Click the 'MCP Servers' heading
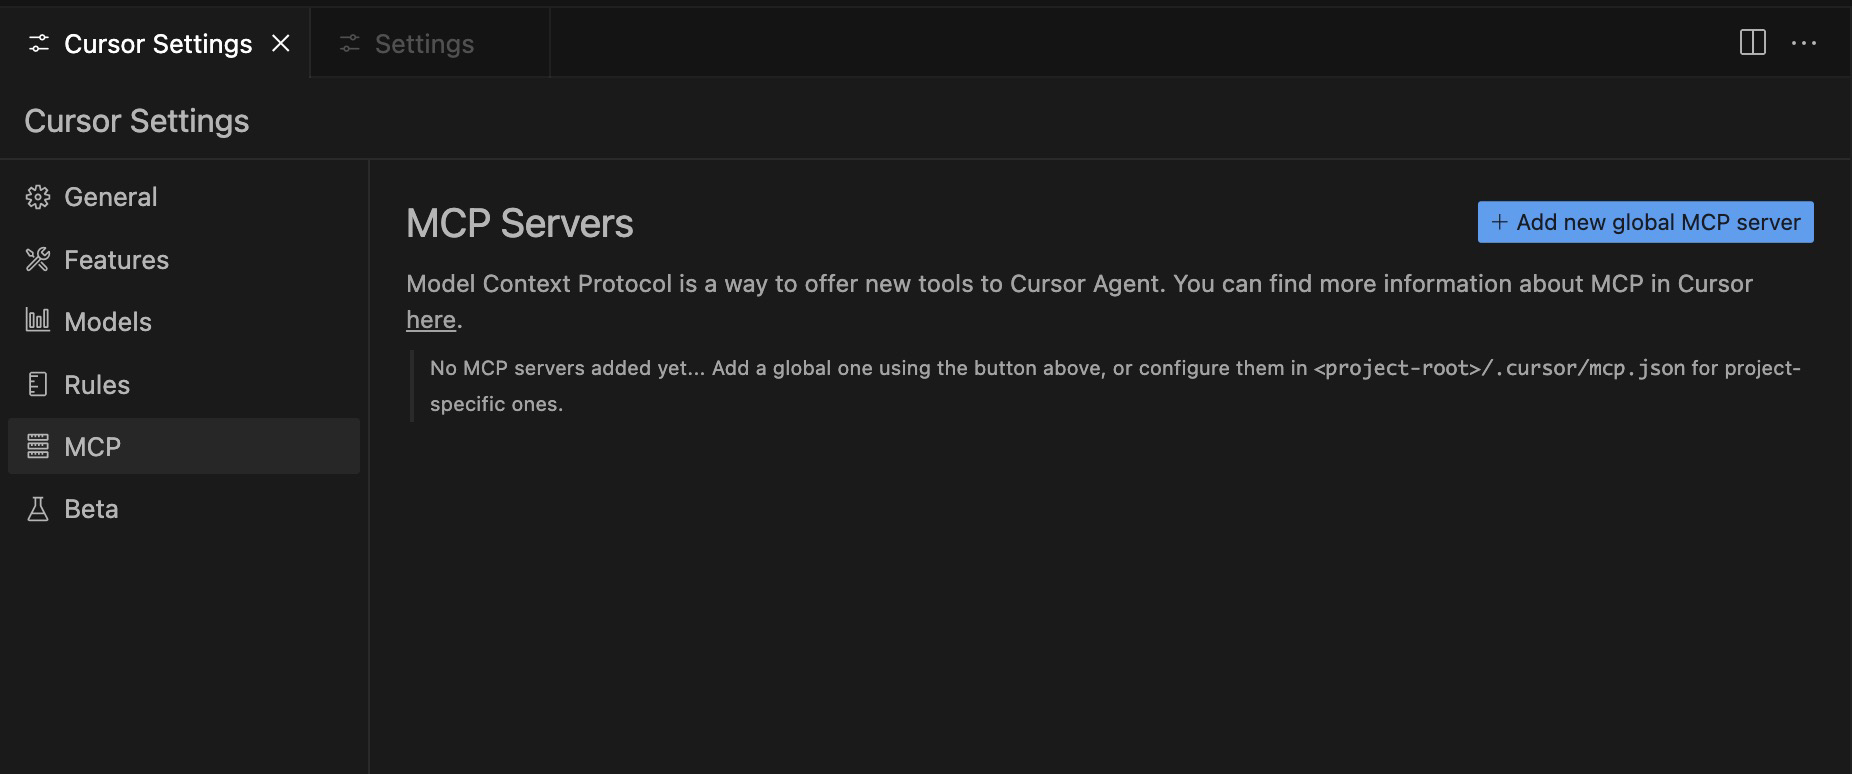This screenshot has width=1852, height=774. coord(519,223)
